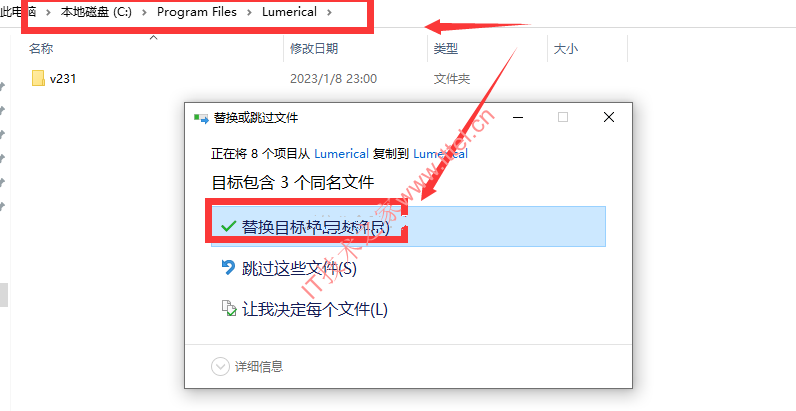Expand the chevron after Lumerical in the path
The image size is (796, 411).
point(329,12)
